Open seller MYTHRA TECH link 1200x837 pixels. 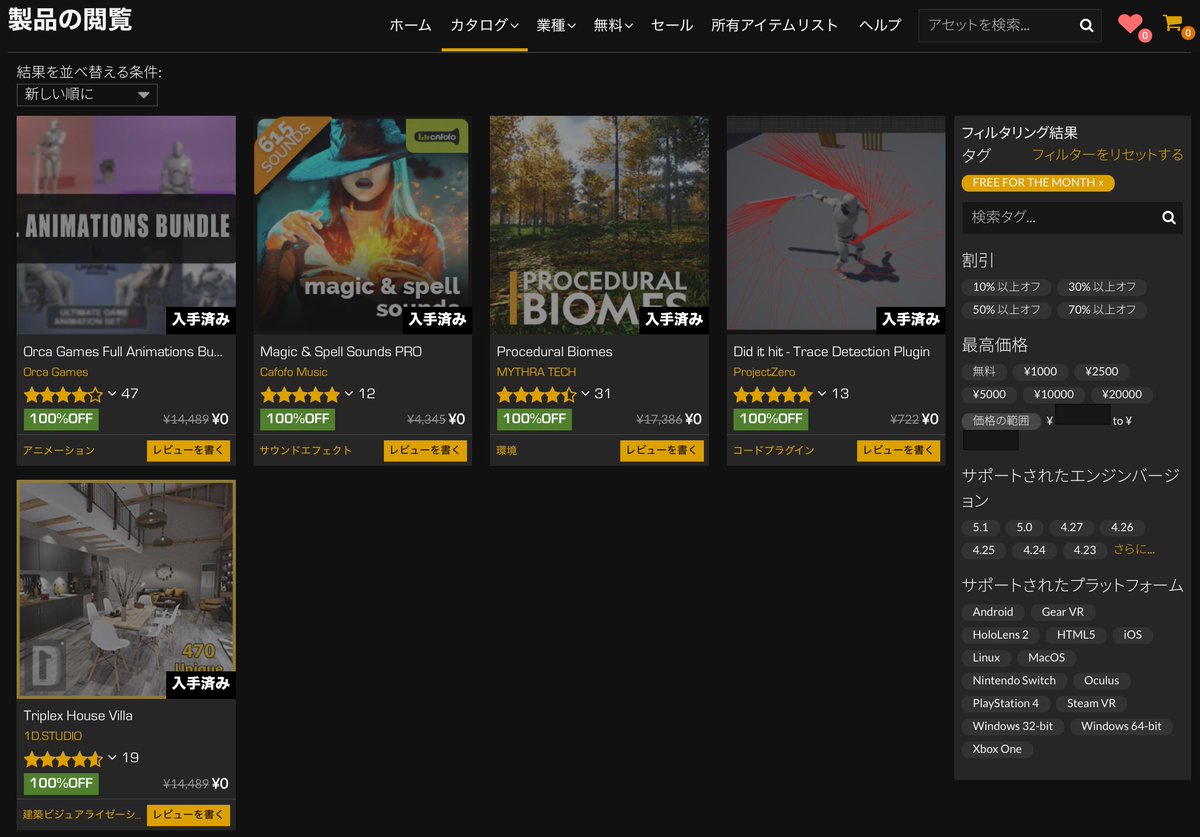click(x=536, y=372)
